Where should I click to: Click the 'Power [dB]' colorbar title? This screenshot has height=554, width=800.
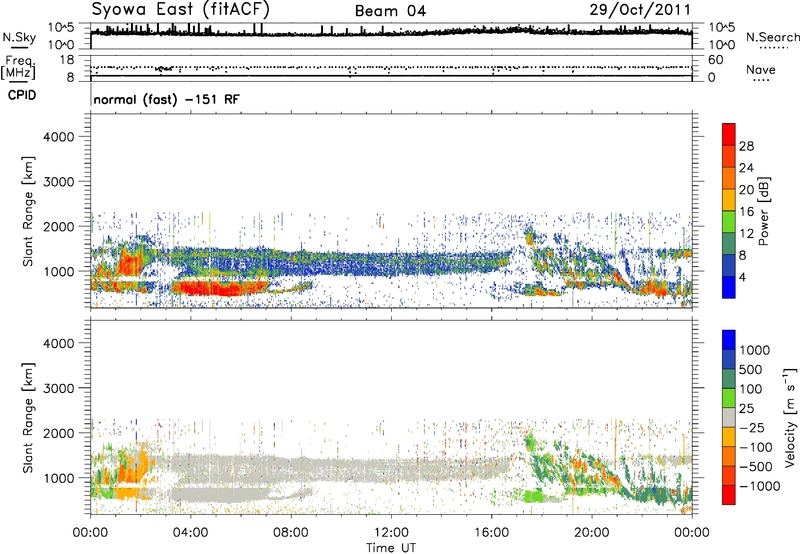[763, 211]
